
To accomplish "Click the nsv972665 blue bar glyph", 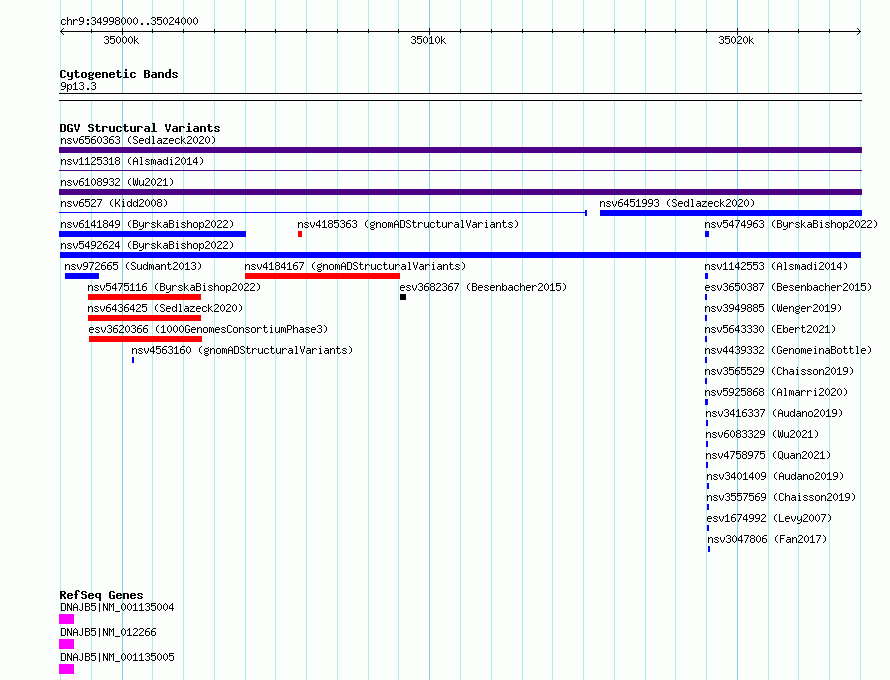I will [x=82, y=276].
